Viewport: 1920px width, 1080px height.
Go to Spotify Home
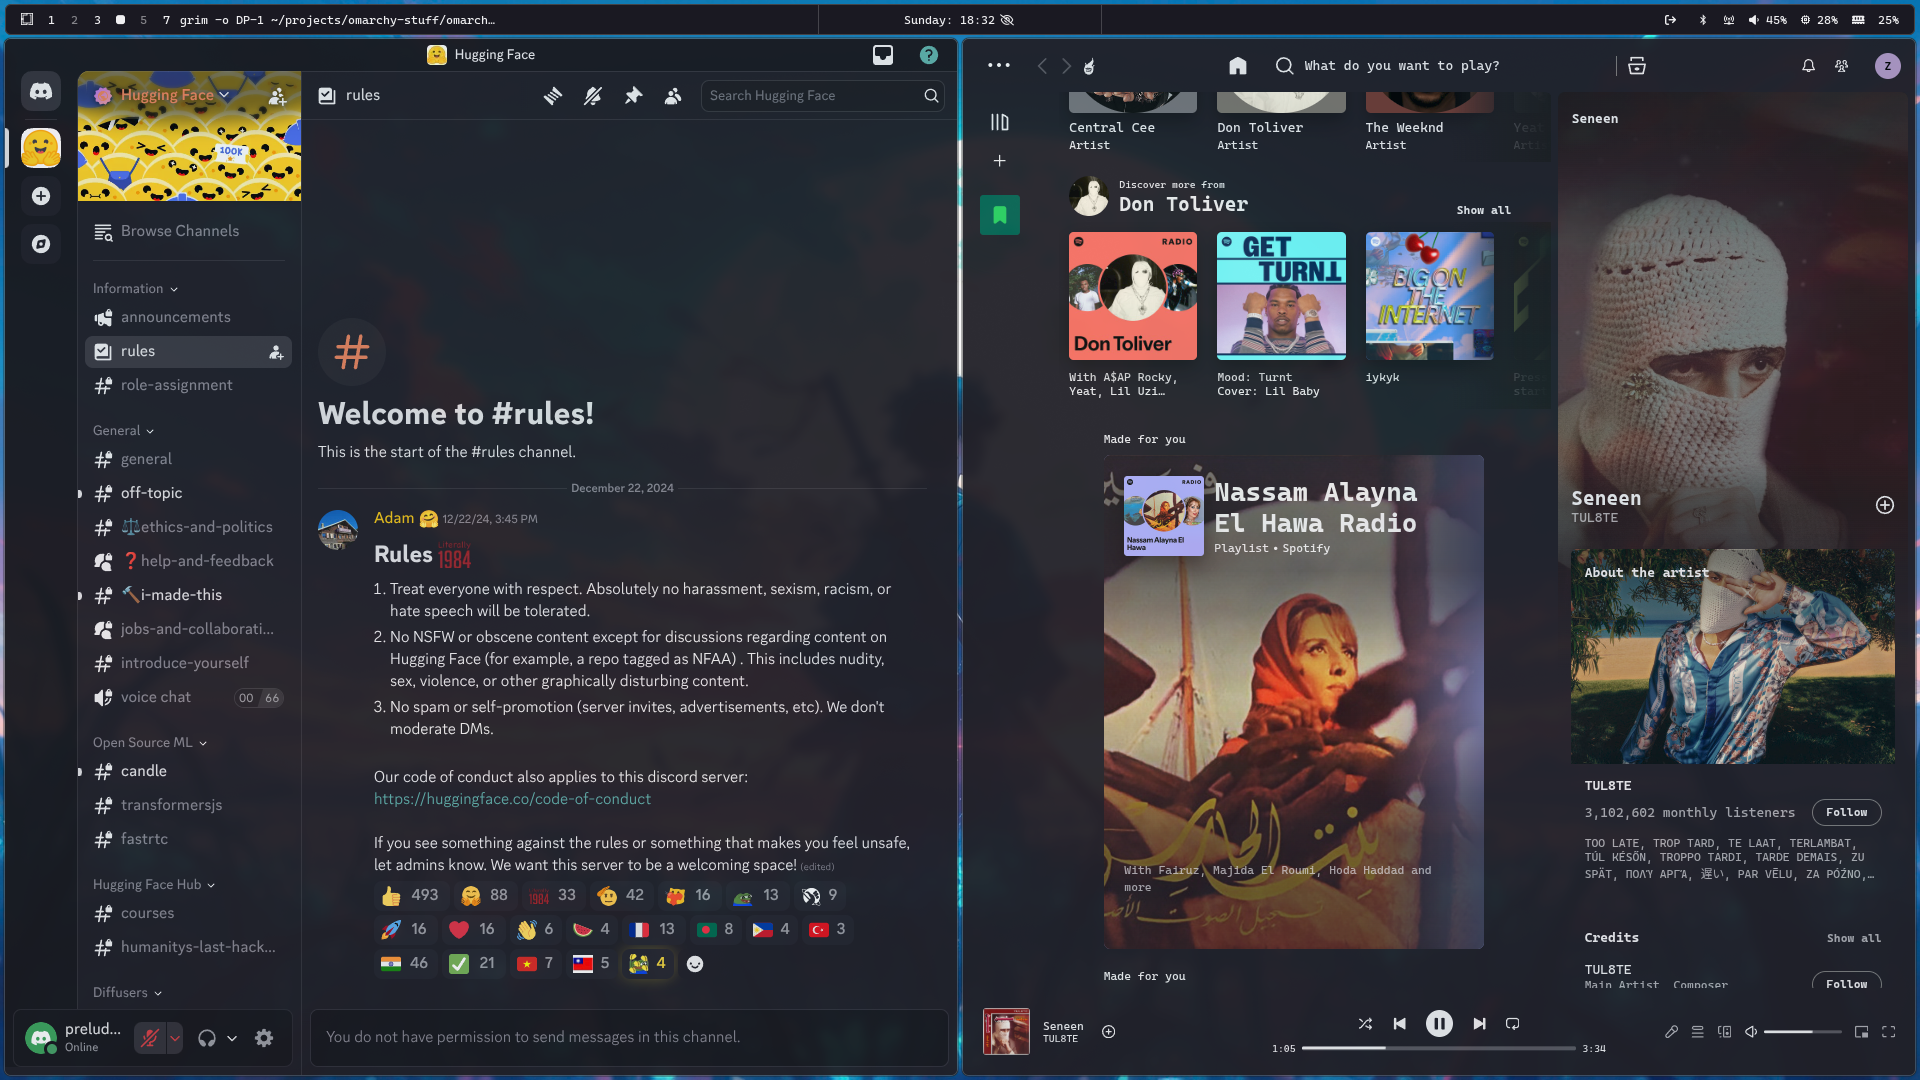pos(1238,66)
